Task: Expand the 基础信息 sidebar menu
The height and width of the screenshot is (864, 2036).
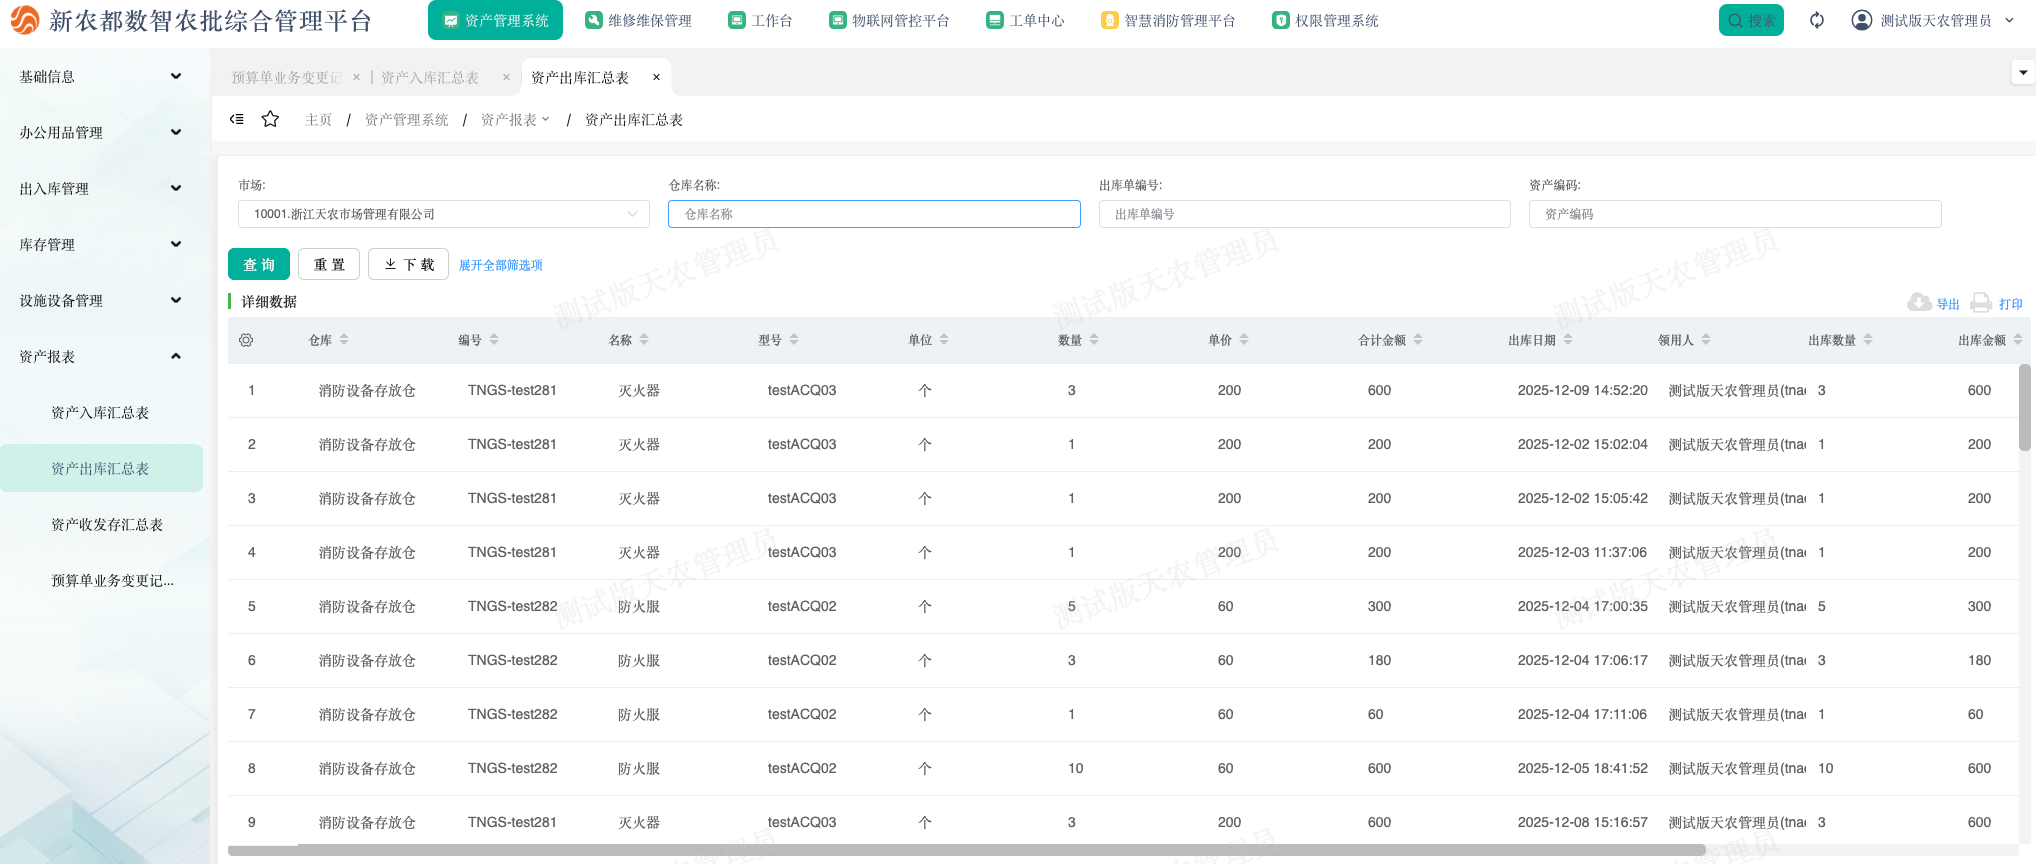Action: pos(100,77)
